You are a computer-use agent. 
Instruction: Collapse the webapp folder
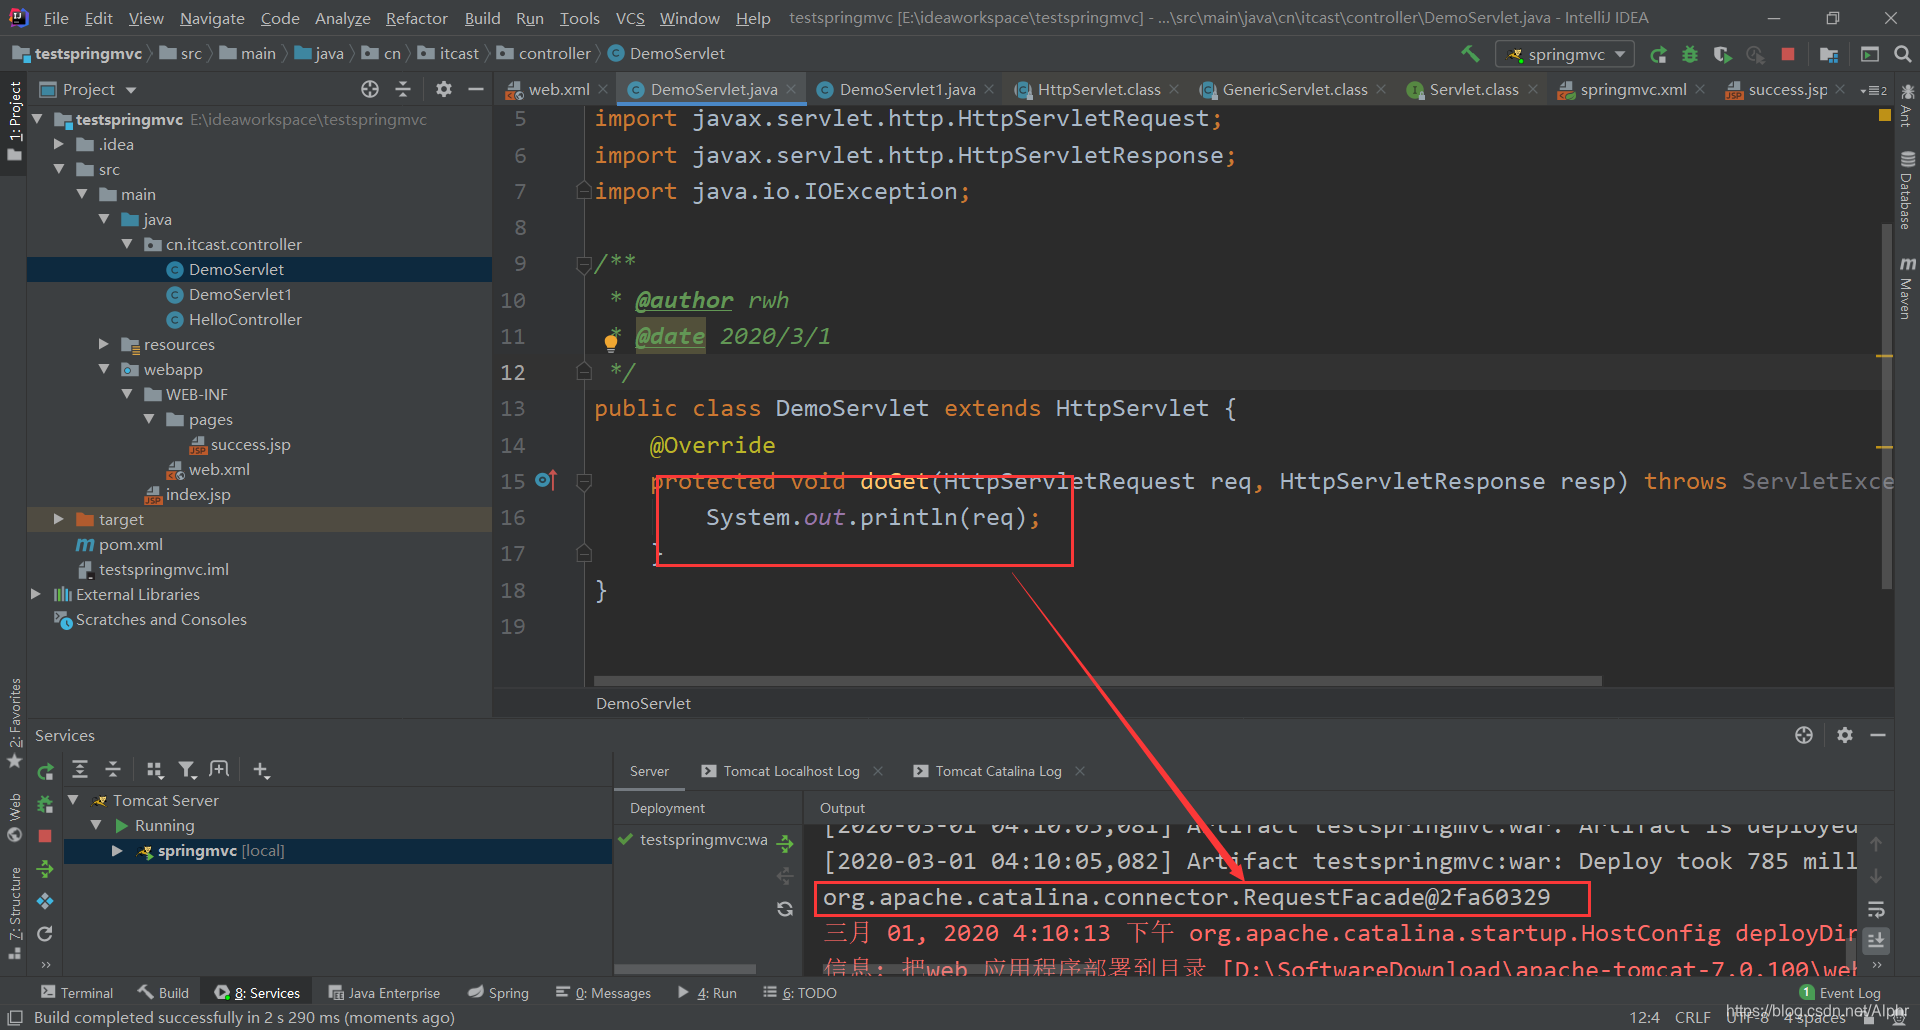tap(104, 369)
